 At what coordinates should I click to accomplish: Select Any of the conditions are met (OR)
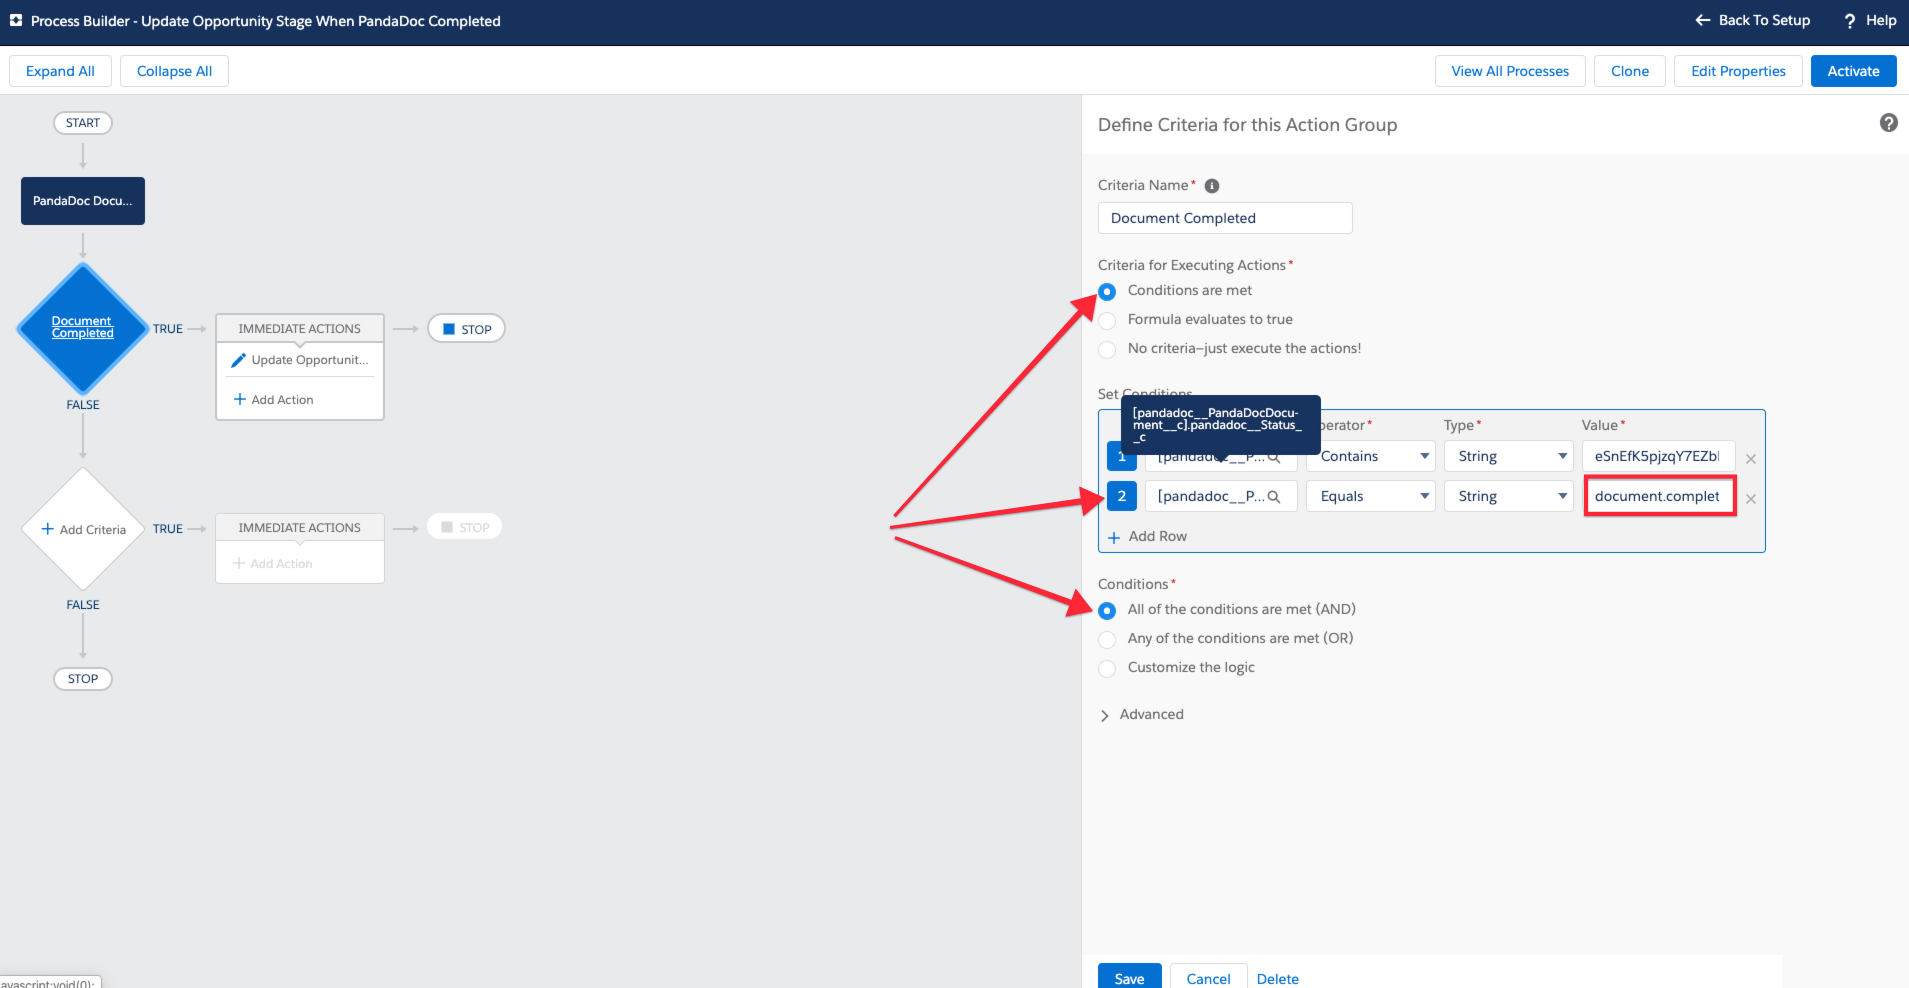pyautogui.click(x=1107, y=640)
